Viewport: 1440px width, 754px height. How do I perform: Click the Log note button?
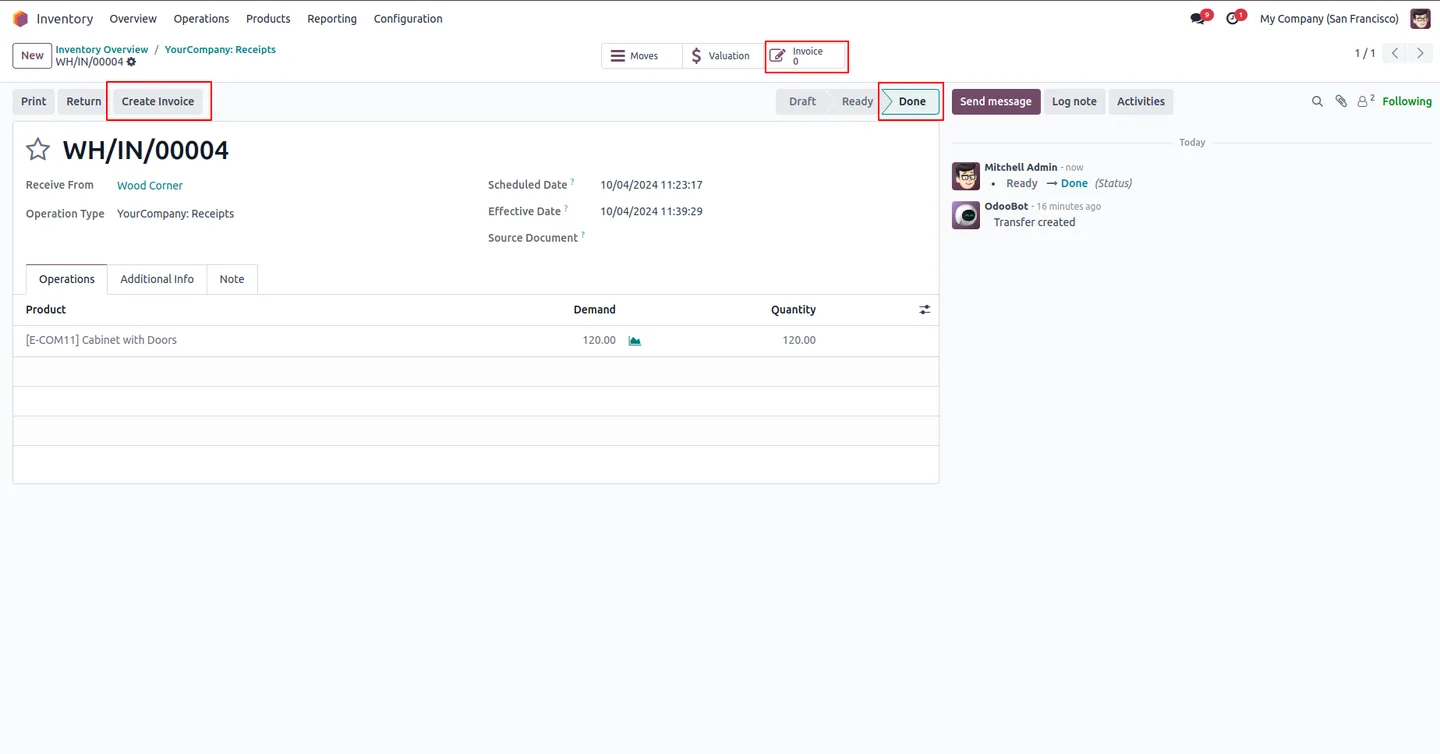coord(1074,101)
